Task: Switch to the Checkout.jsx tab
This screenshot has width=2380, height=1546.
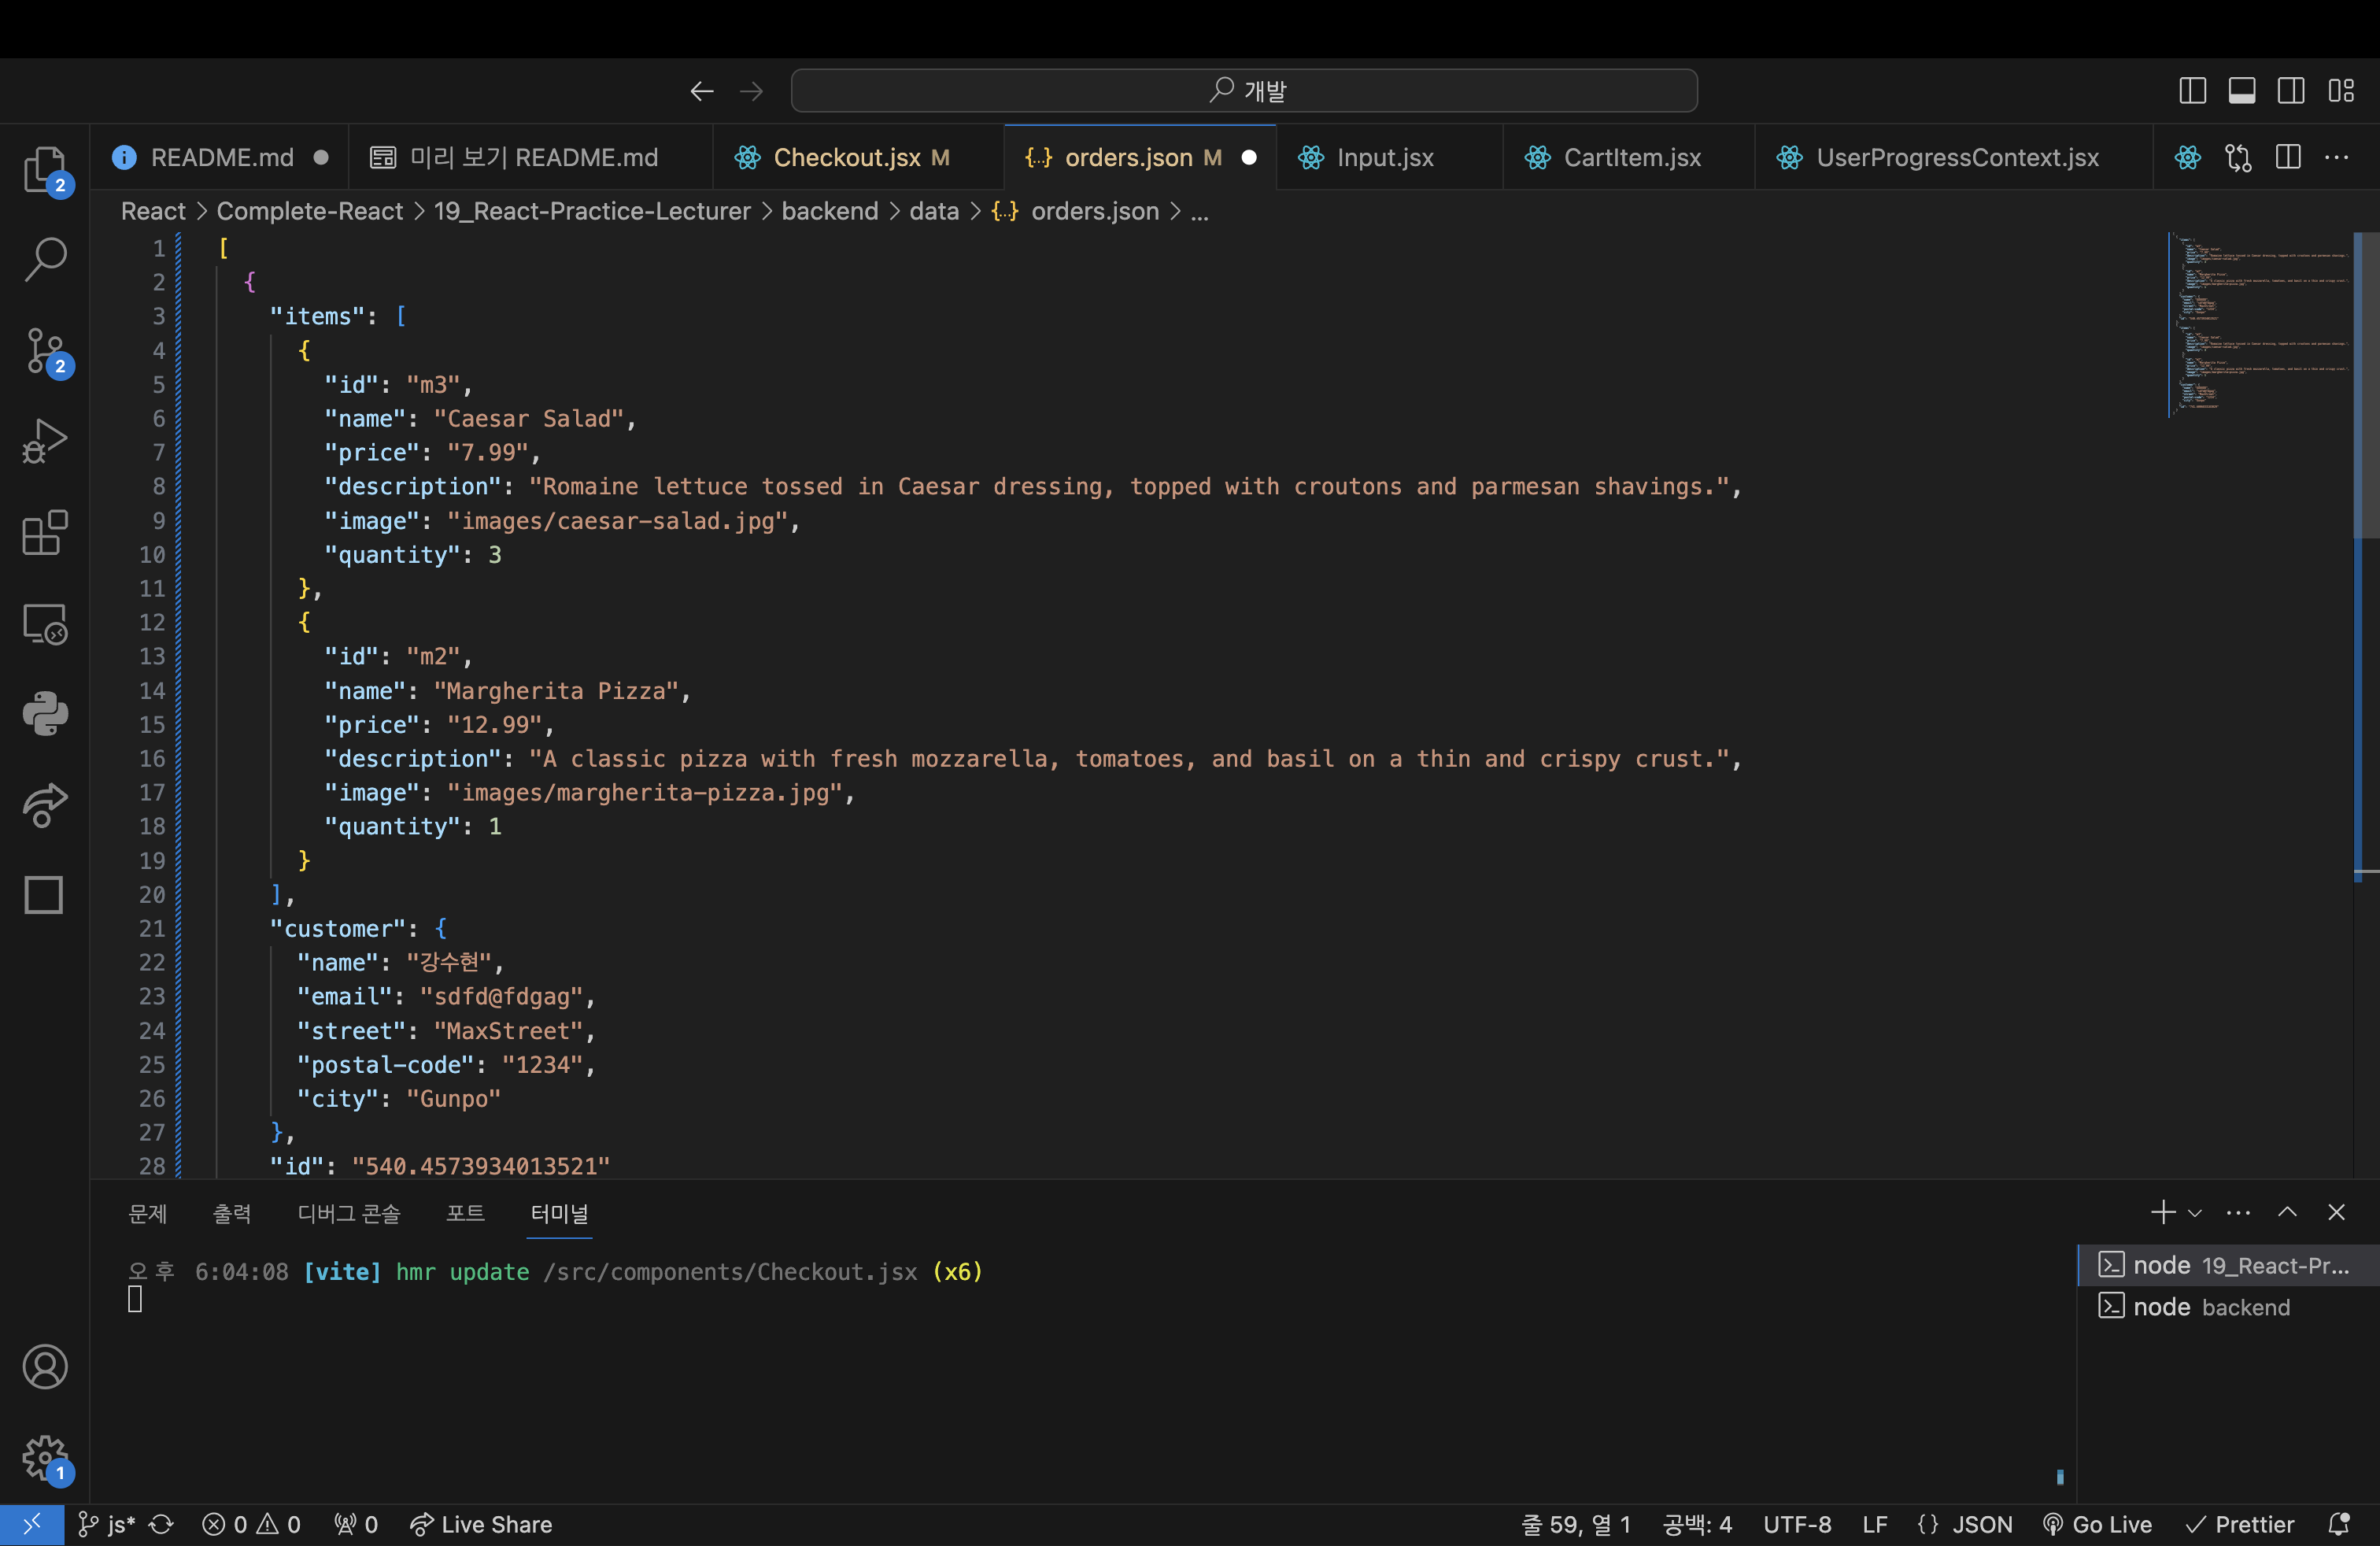Action: click(846, 158)
